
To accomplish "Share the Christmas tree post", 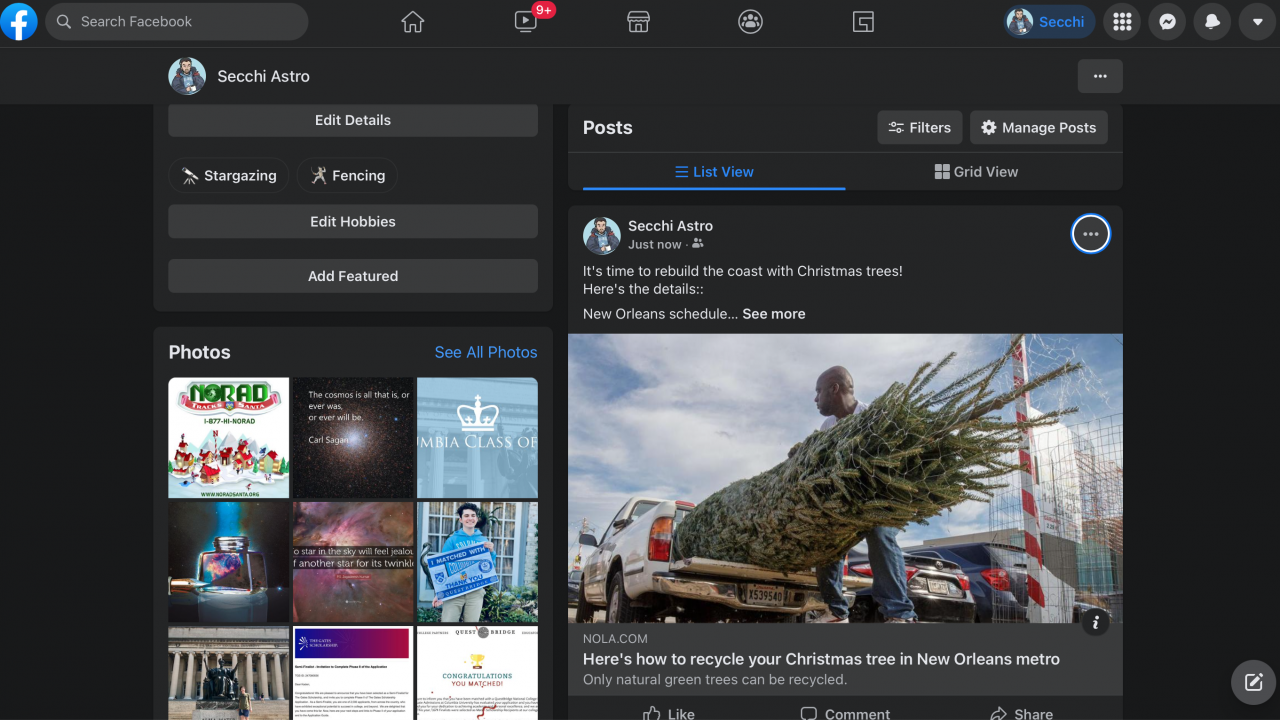I will 1021,714.
